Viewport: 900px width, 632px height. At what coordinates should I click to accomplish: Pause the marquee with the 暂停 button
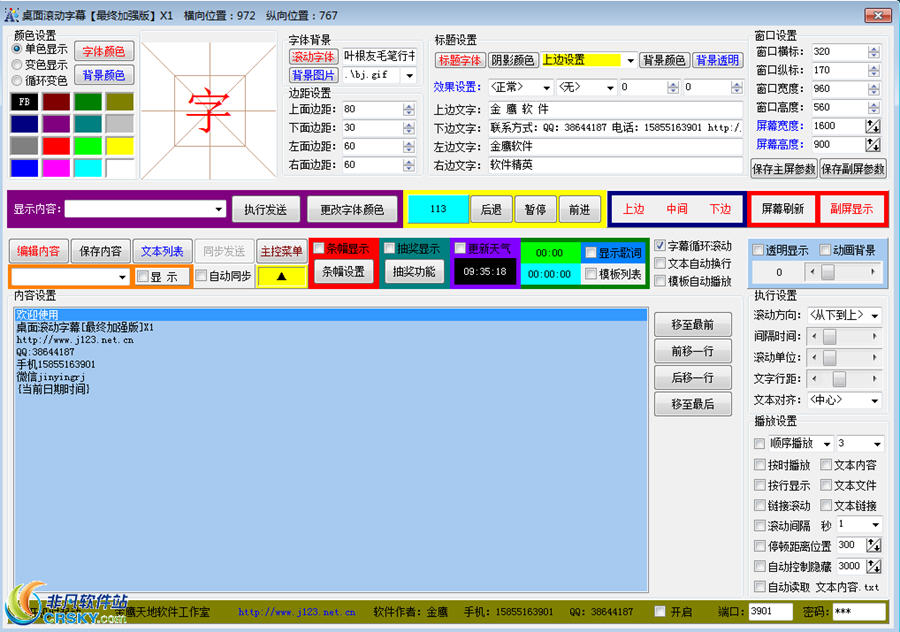coord(535,209)
